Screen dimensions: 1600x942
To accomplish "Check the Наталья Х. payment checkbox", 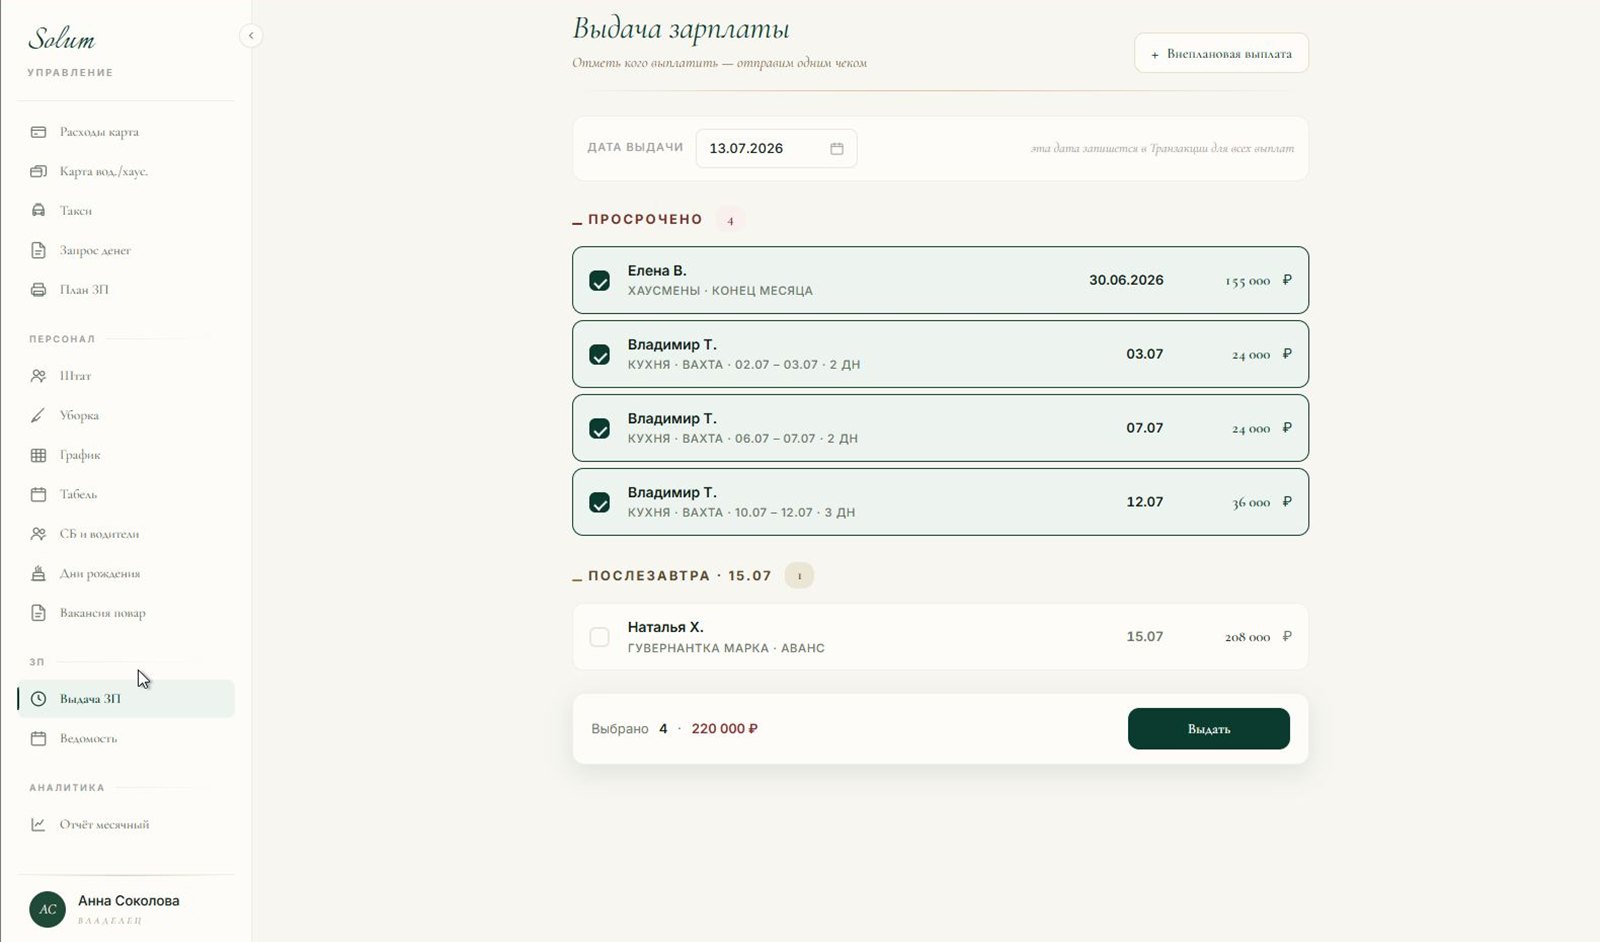I will tap(599, 637).
